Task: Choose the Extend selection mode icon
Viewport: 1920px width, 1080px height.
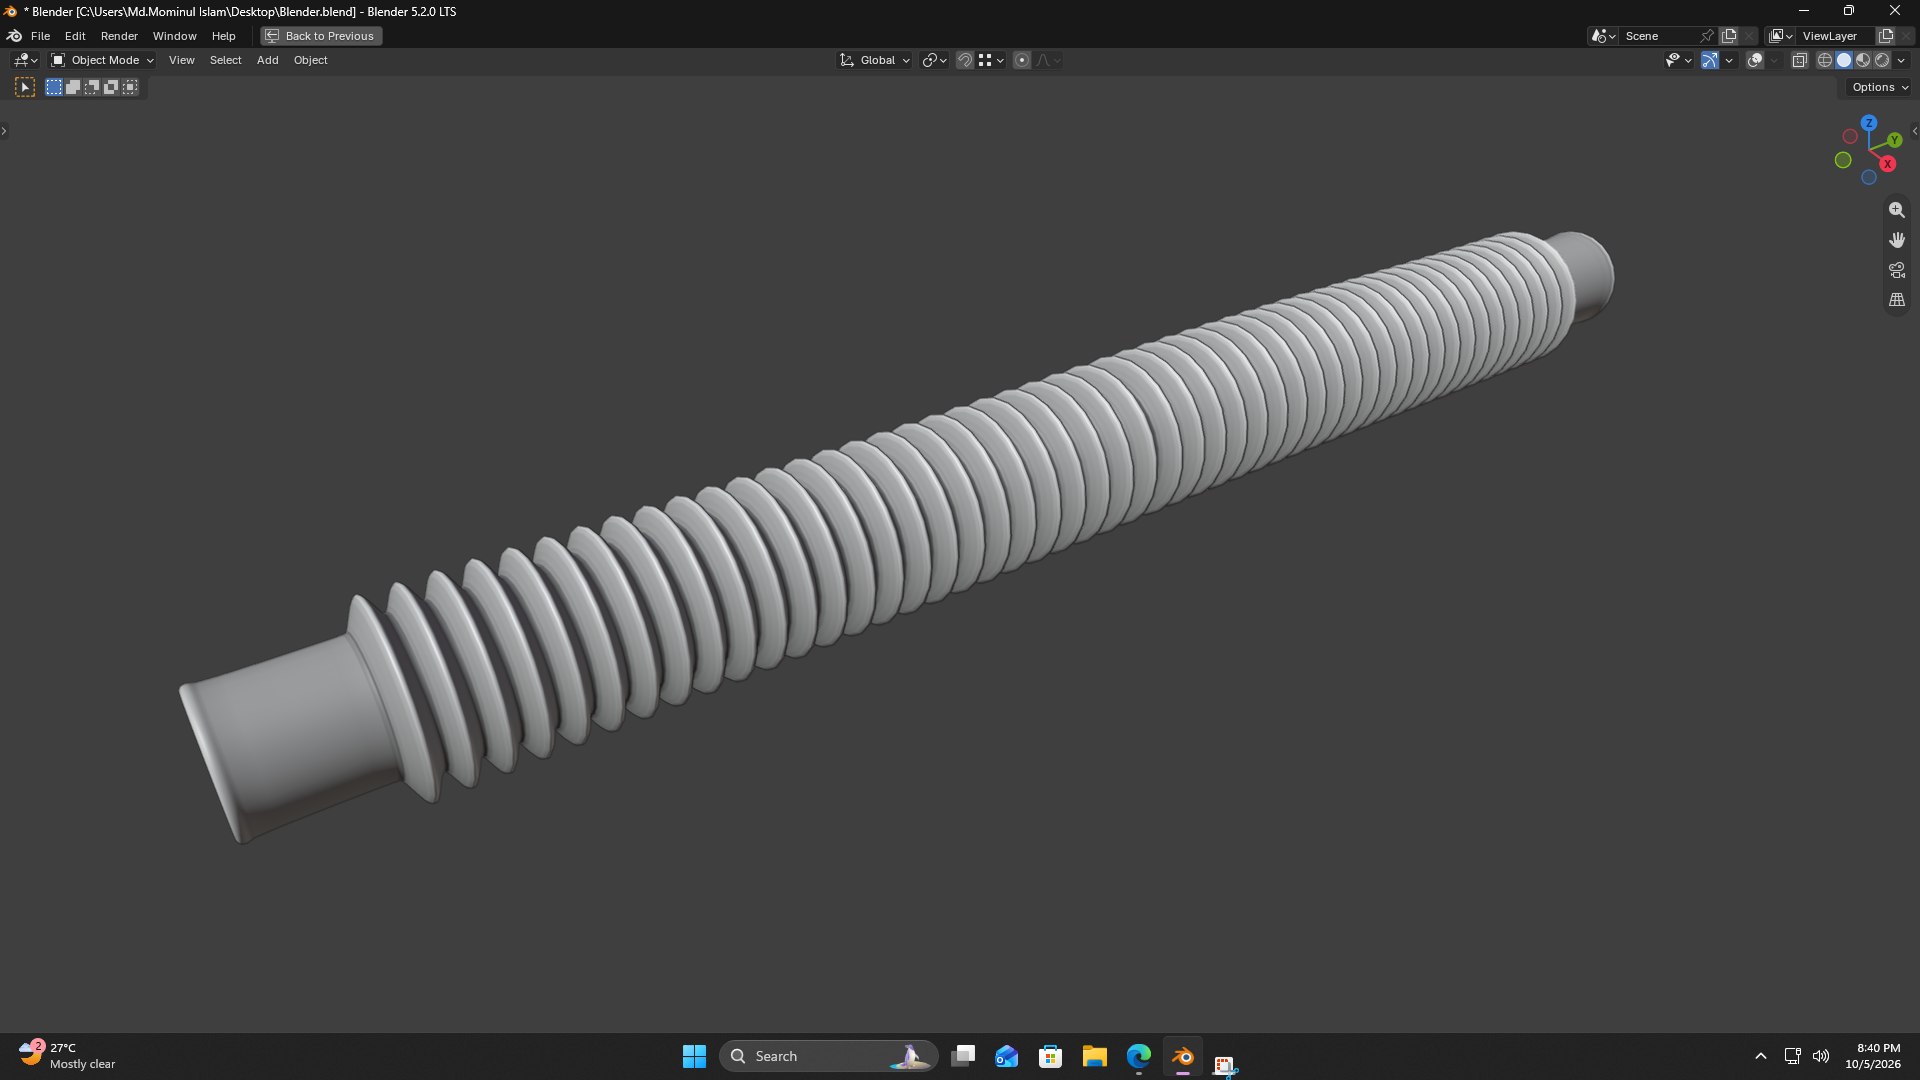Action: (73, 88)
